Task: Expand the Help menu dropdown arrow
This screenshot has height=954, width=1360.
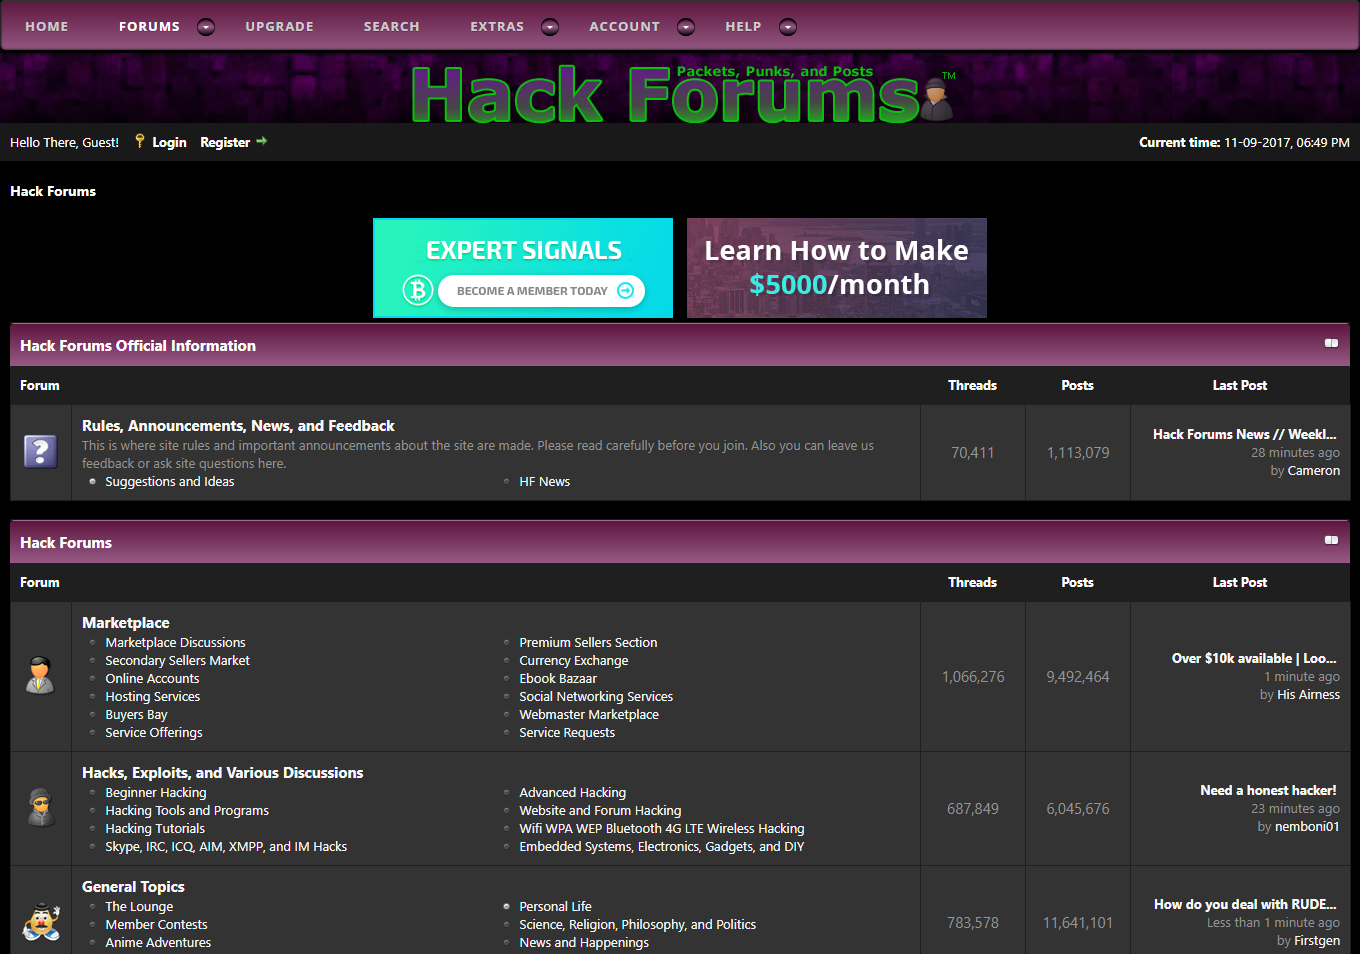Action: (x=788, y=27)
